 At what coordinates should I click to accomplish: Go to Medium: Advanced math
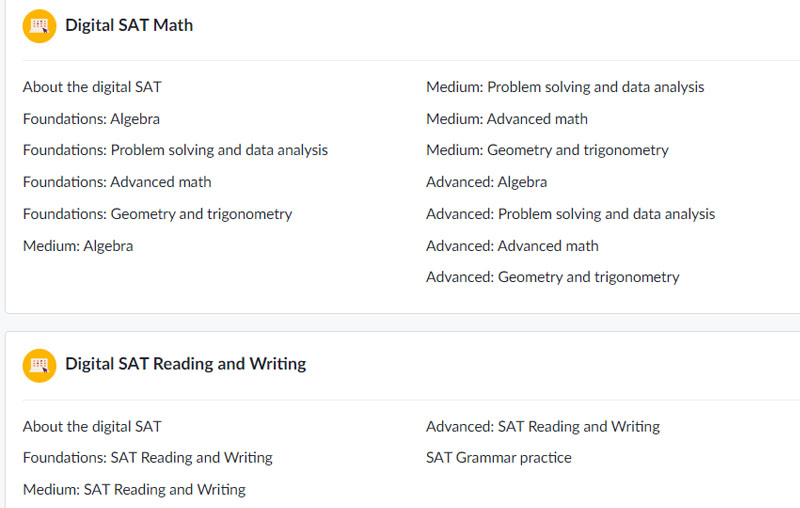tap(507, 119)
